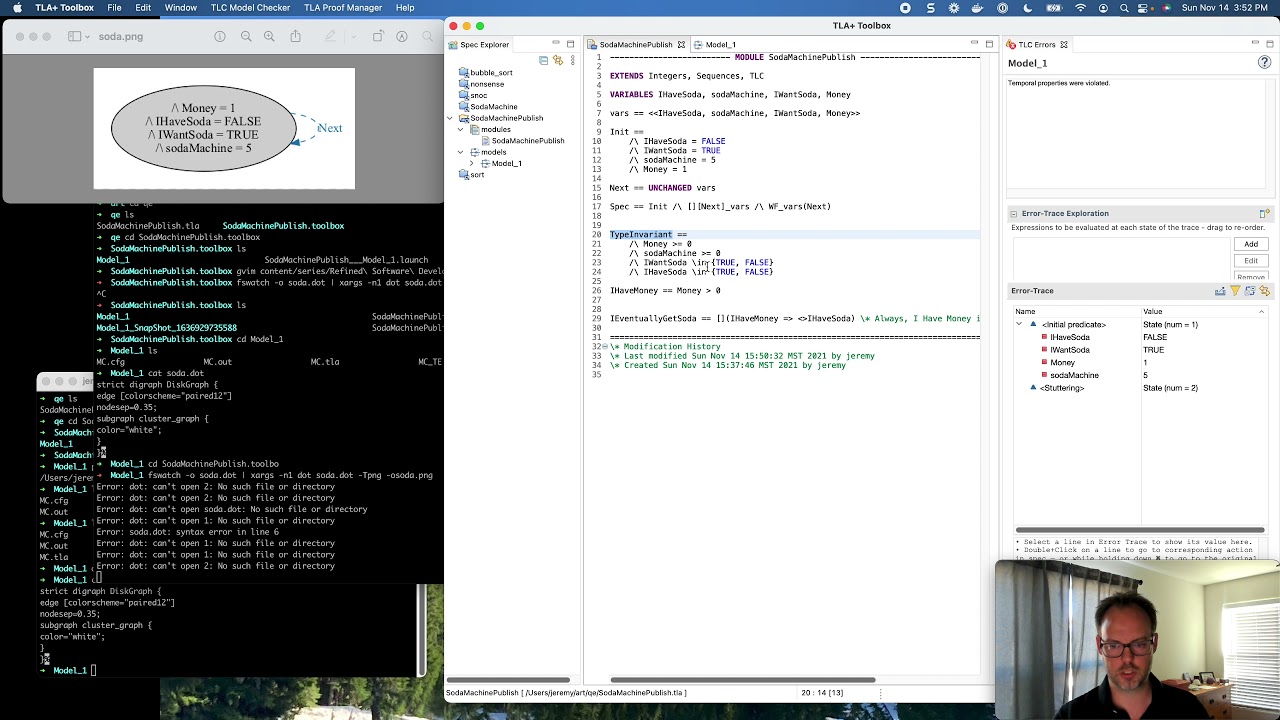Click the Edit expression button

[x=1251, y=260]
